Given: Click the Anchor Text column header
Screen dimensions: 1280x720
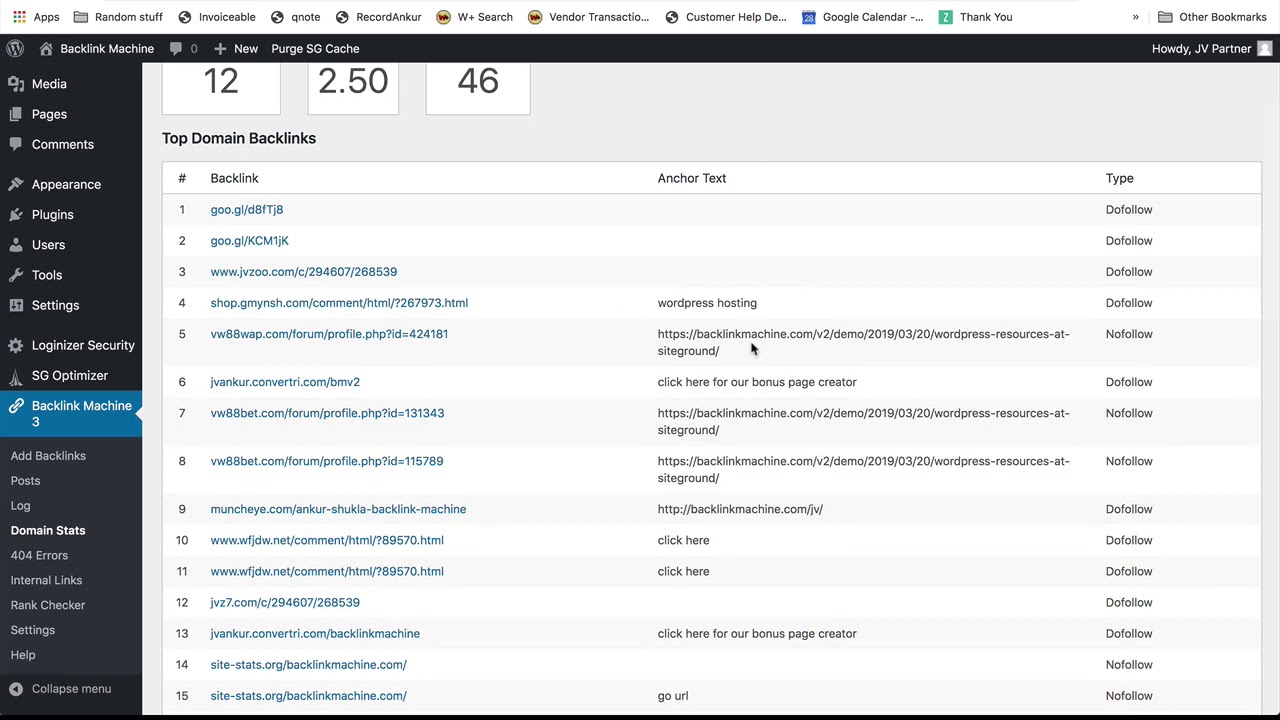Looking at the screenshot, I should [x=692, y=178].
